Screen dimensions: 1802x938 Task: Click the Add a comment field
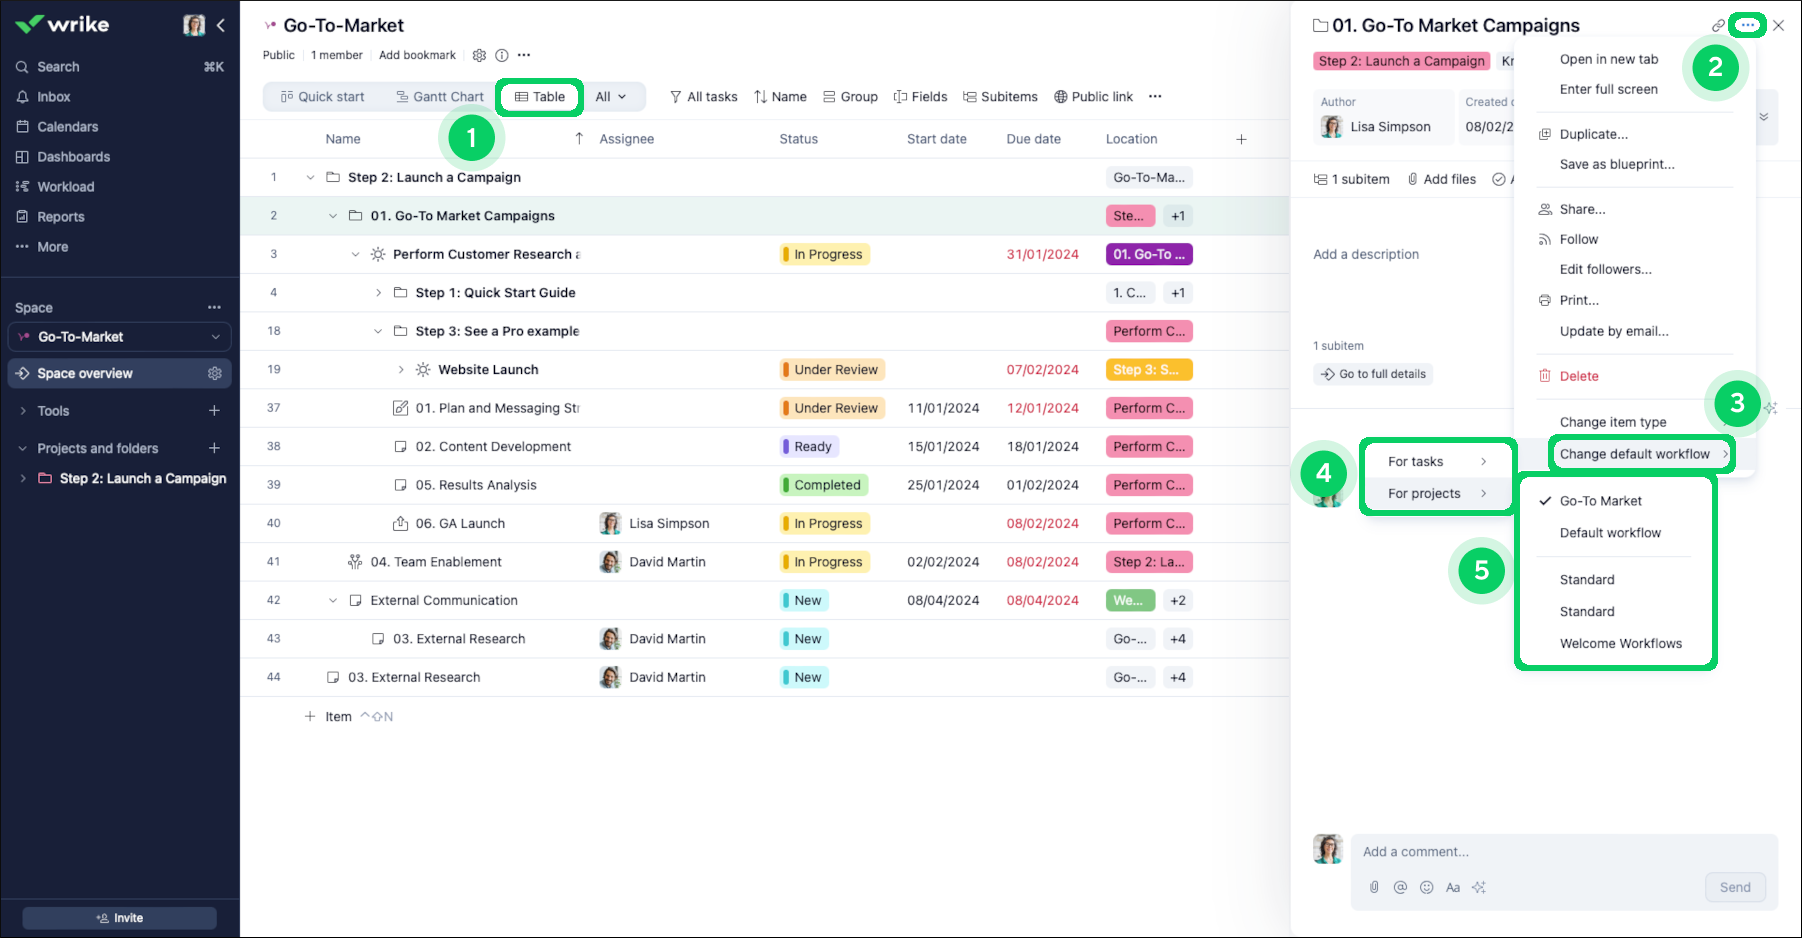[1560, 852]
